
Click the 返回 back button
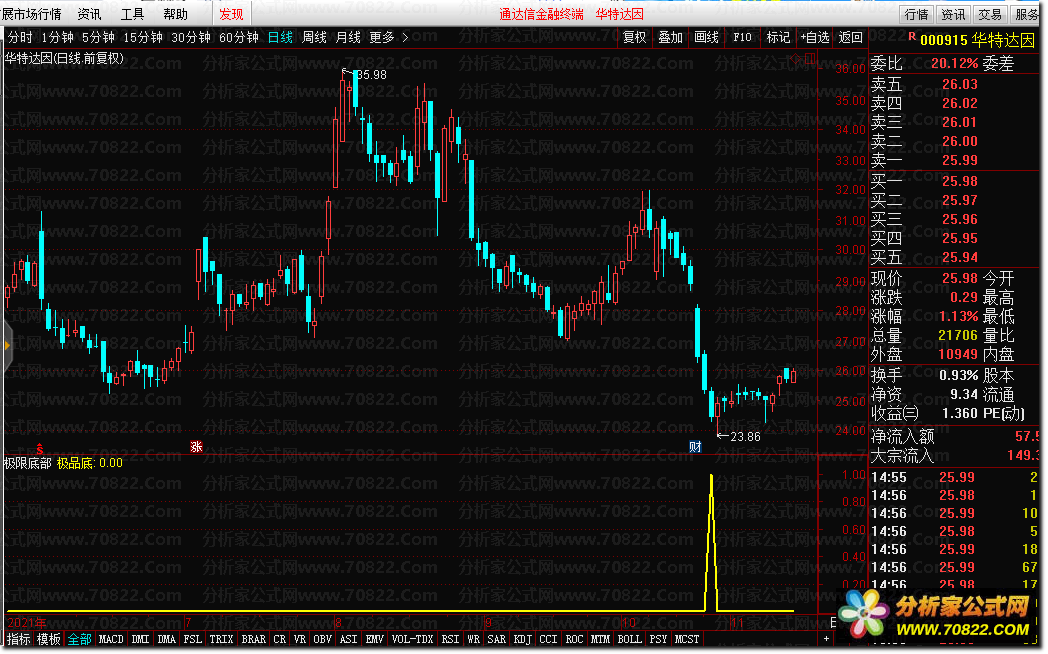tap(851, 37)
